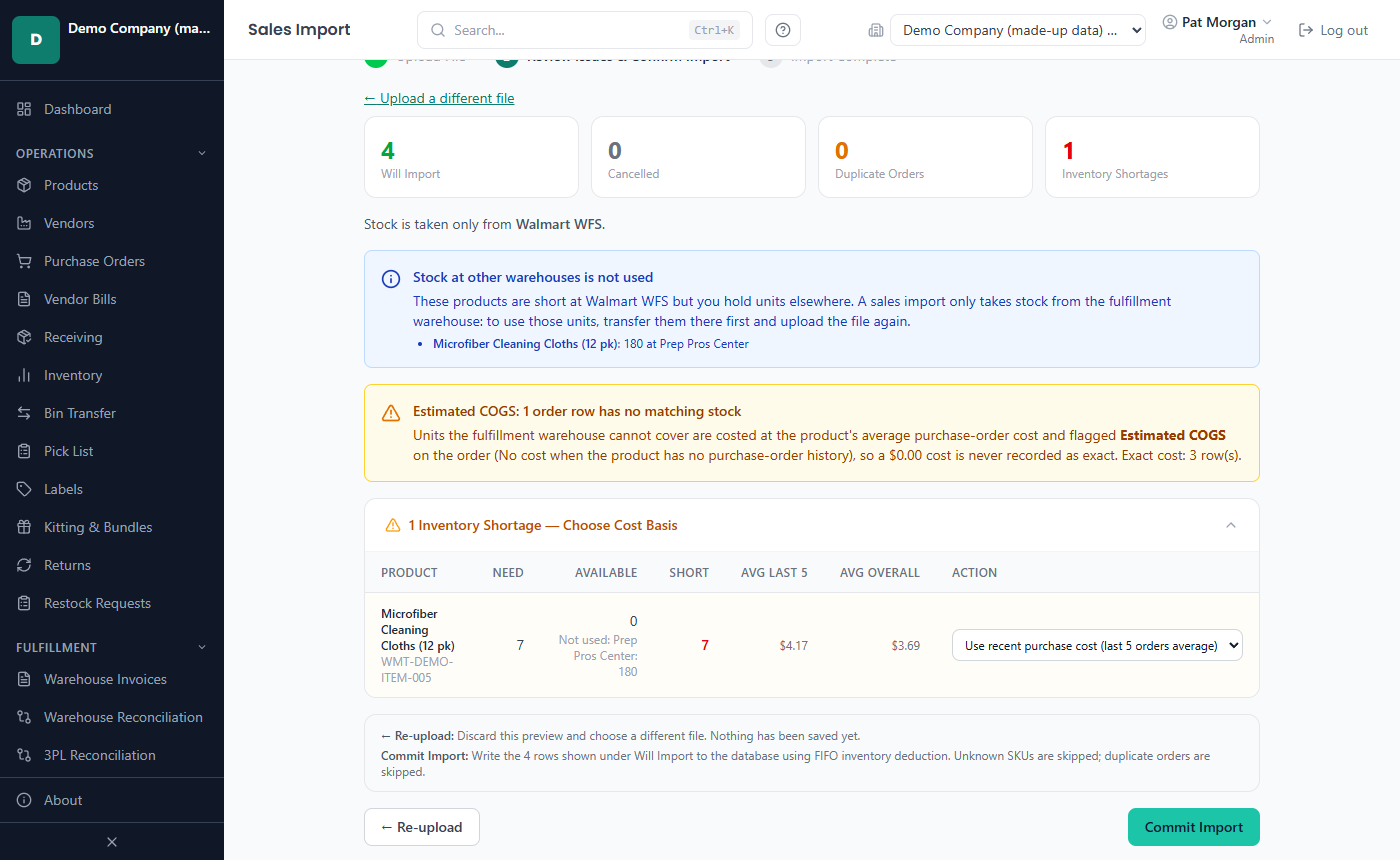Image resolution: width=1400 pixels, height=860 pixels.
Task: Click the Returns refresh icon
Action: (x=25, y=565)
